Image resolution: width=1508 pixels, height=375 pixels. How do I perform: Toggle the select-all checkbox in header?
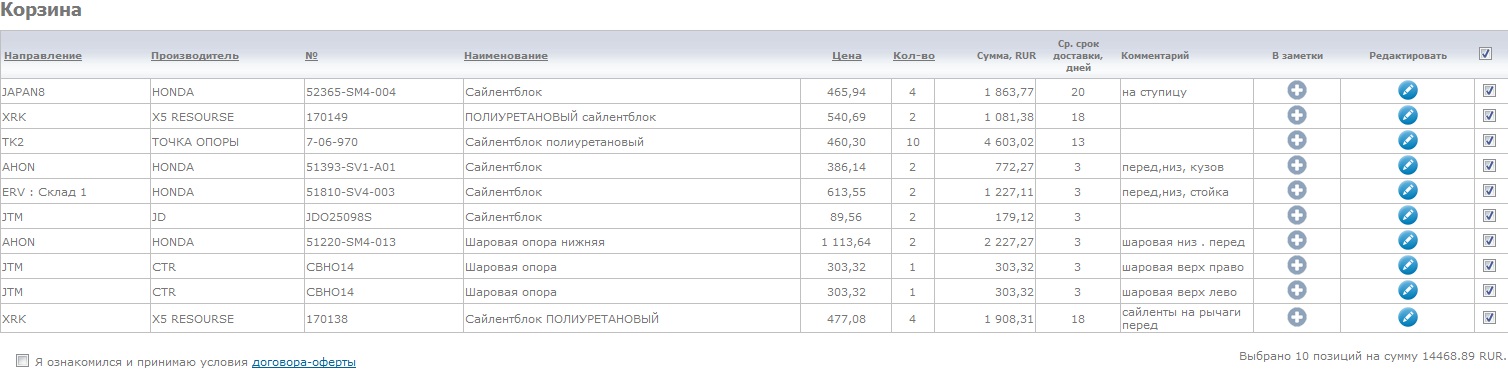click(1485, 54)
